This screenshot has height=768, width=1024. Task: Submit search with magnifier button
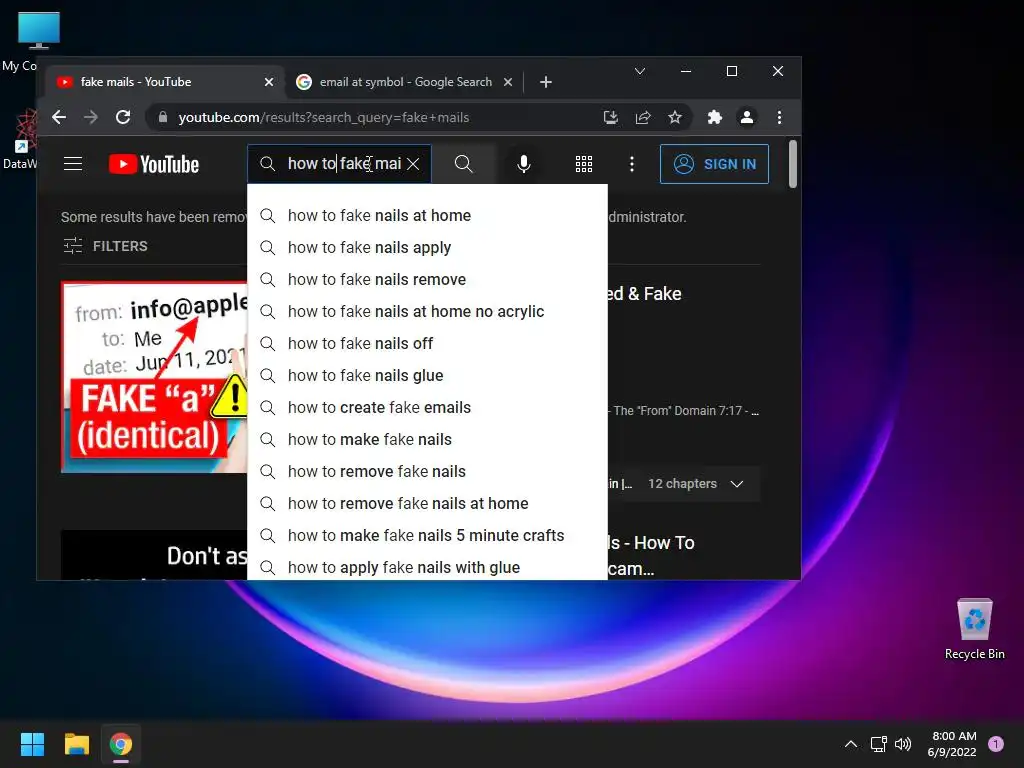[x=463, y=164]
